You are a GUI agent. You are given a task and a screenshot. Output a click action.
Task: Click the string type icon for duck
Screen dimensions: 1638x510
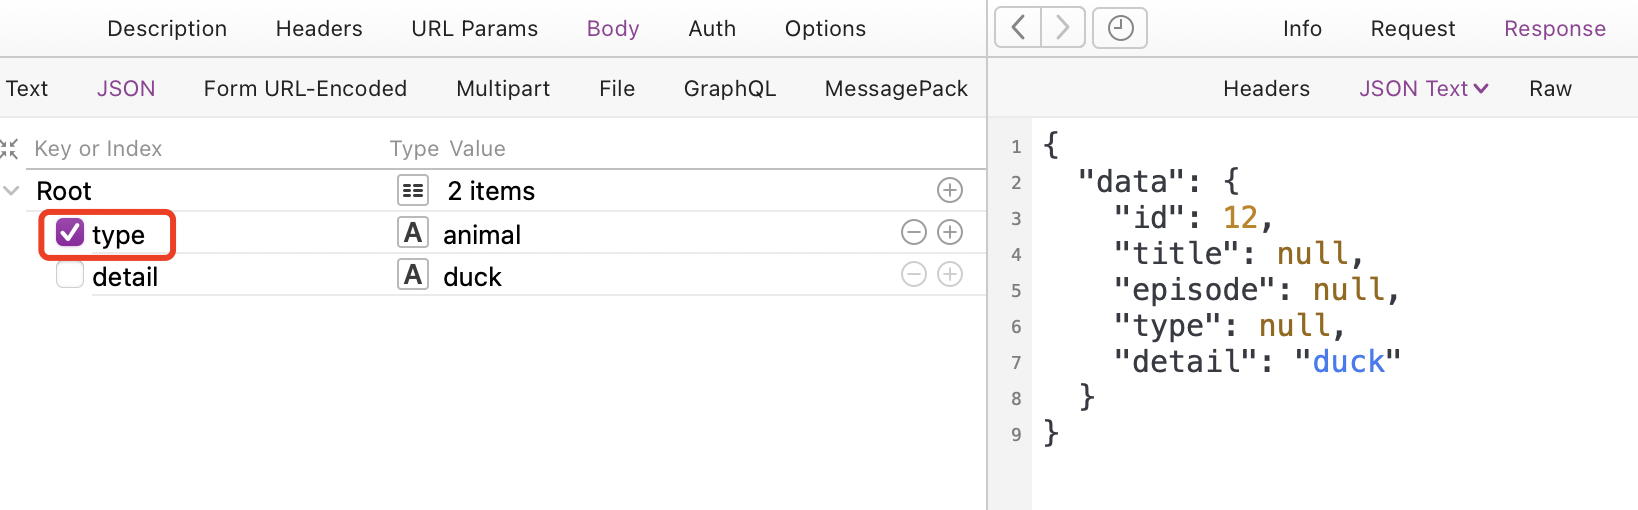pyautogui.click(x=413, y=274)
